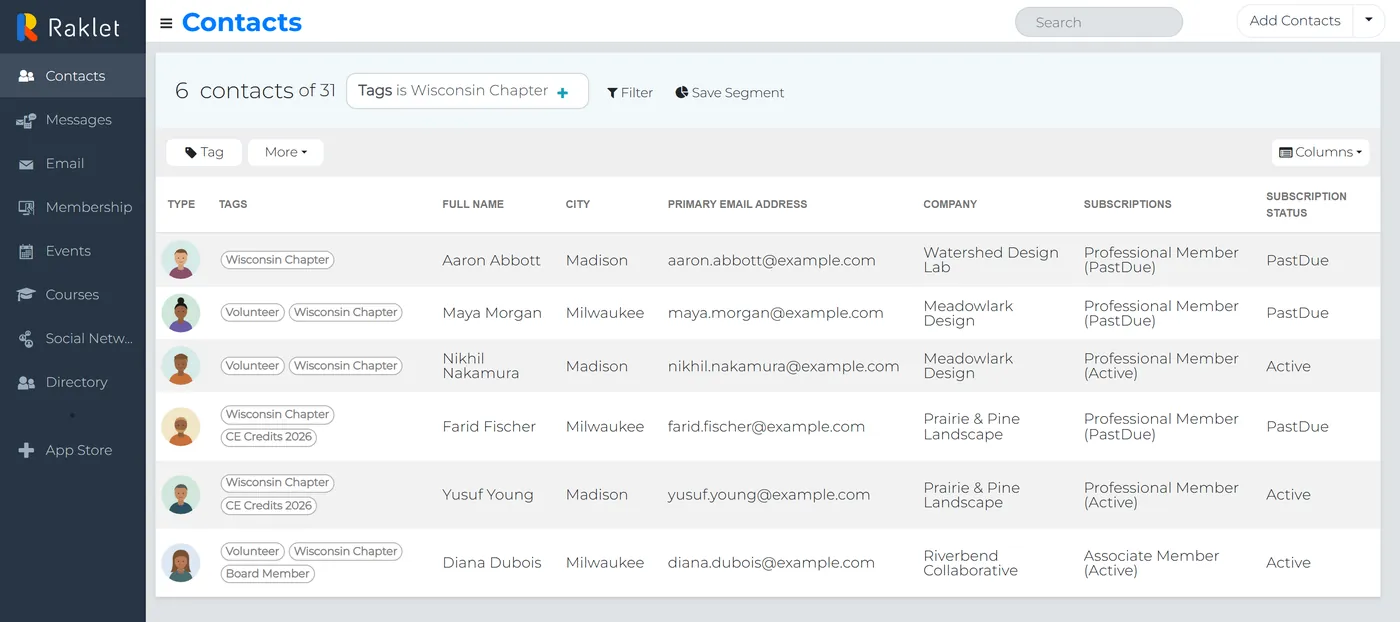Click the Primary Email Address column header
The image size is (1400, 622).
pyautogui.click(x=737, y=204)
